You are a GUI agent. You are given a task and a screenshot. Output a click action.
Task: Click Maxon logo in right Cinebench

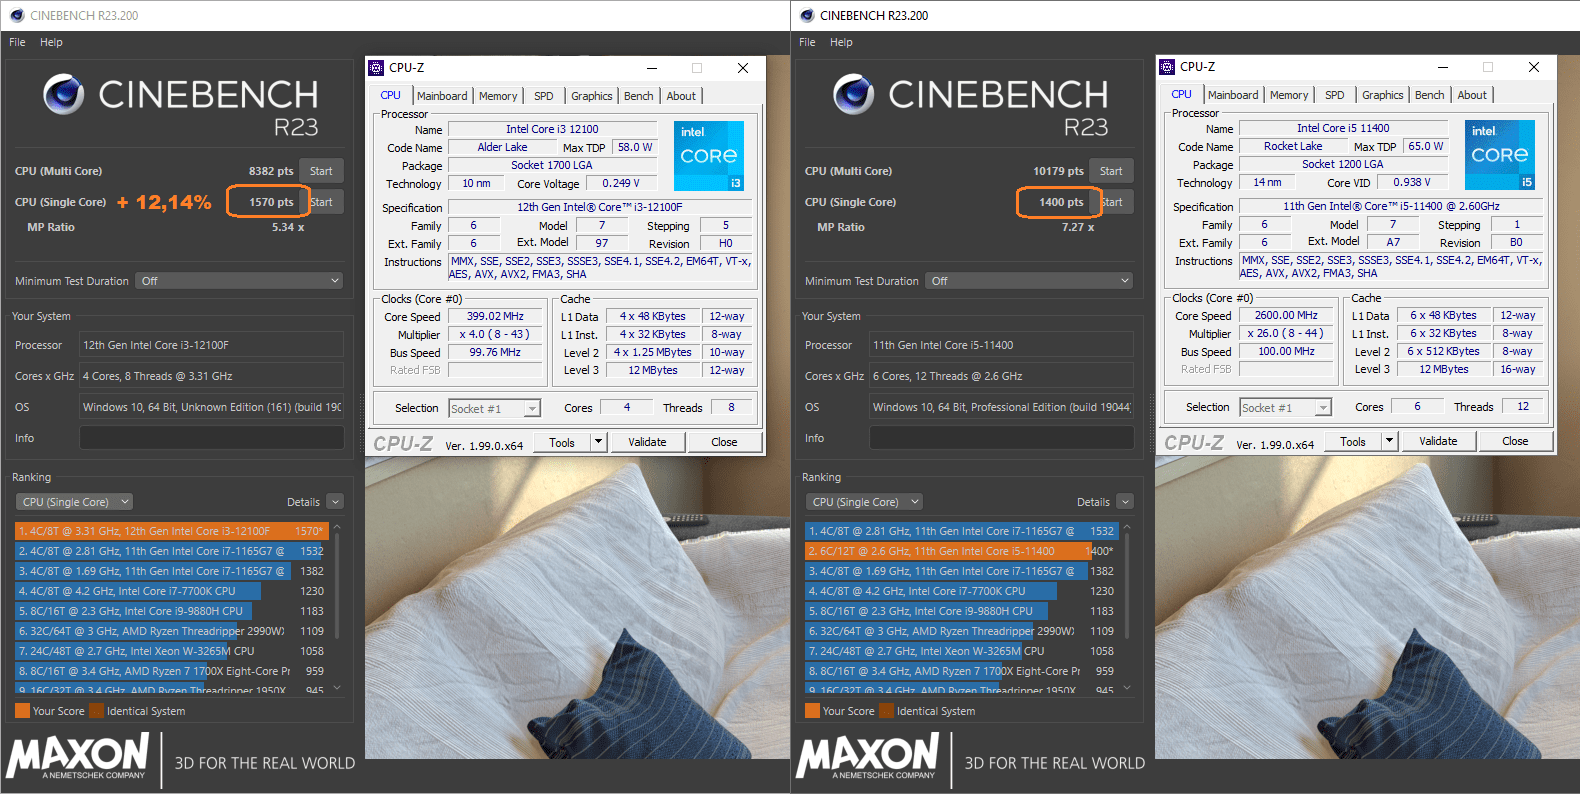(868, 756)
